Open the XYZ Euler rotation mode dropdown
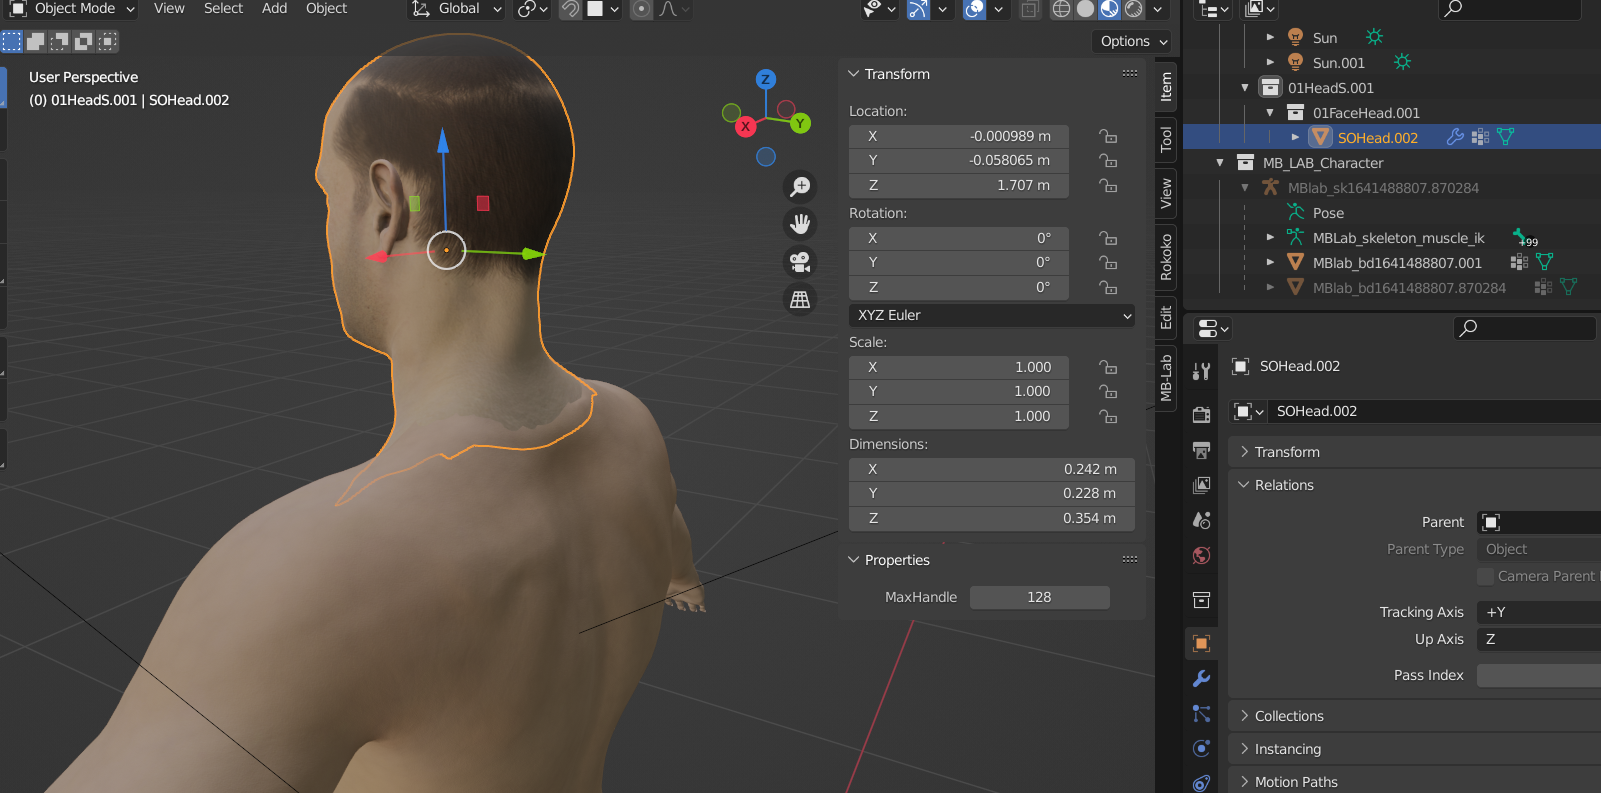 tap(992, 315)
